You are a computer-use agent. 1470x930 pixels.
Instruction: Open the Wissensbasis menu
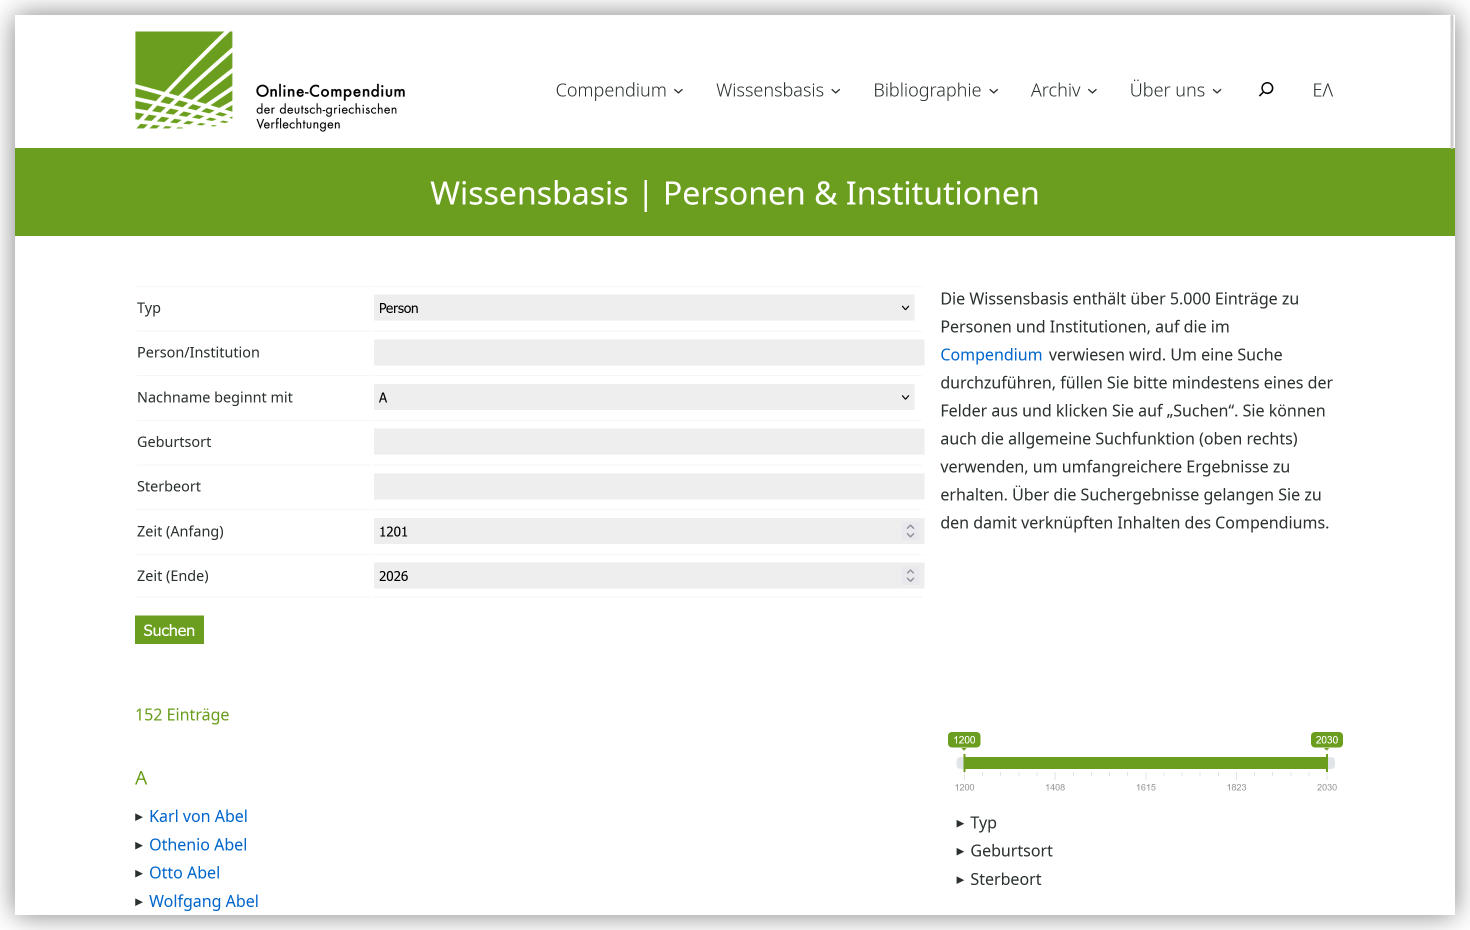778,90
